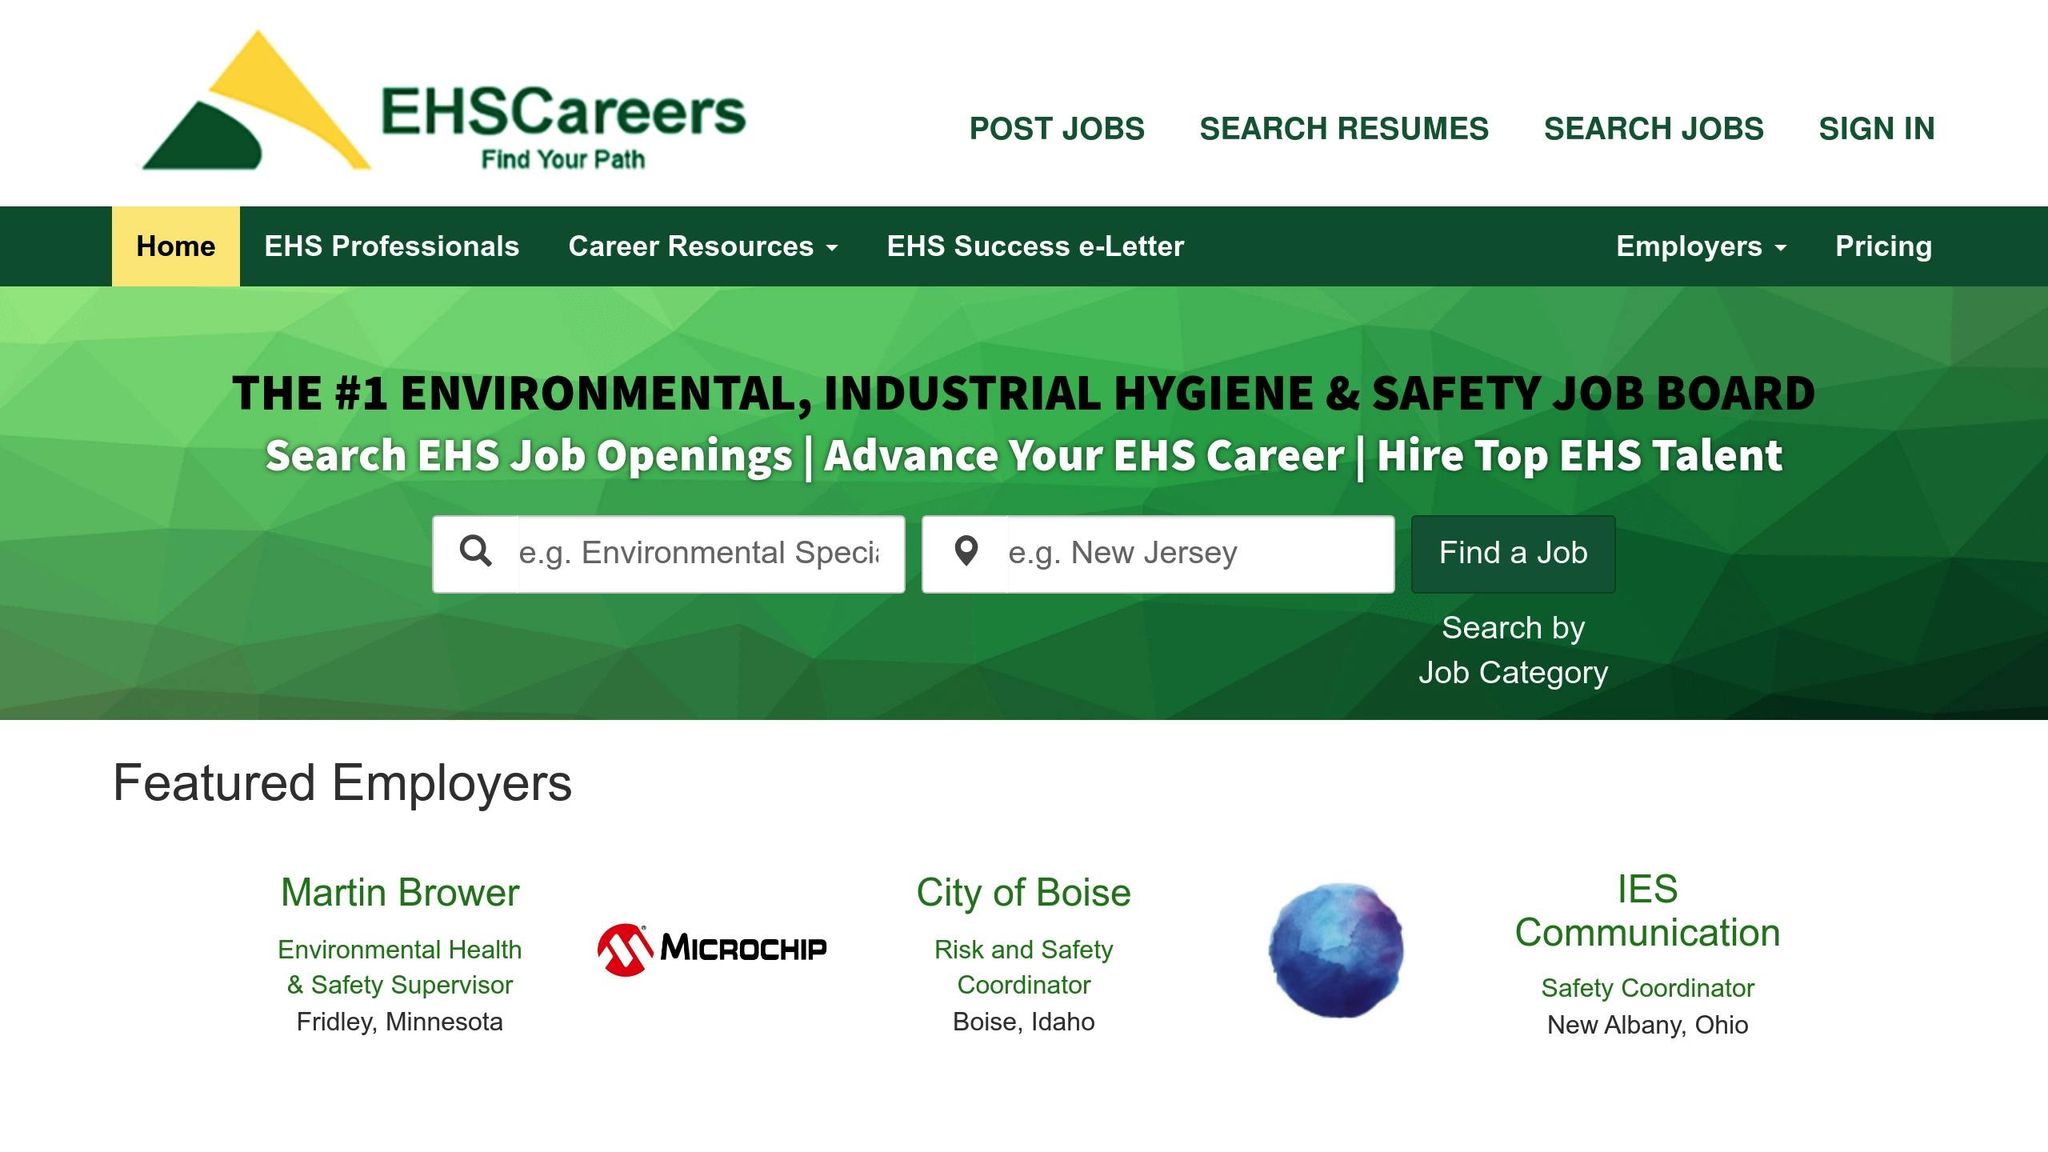Open the Pricing page
Screen dimensions: 2048x1152
[1883, 246]
